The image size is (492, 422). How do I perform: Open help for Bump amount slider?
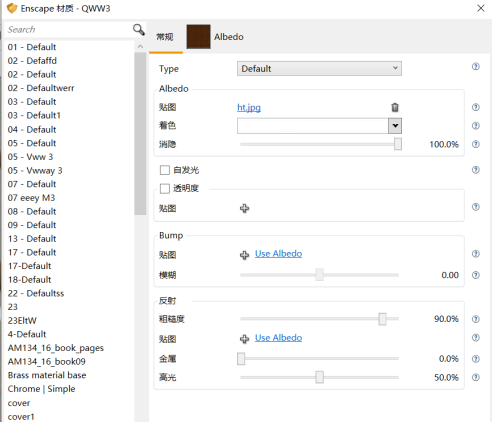point(476,275)
